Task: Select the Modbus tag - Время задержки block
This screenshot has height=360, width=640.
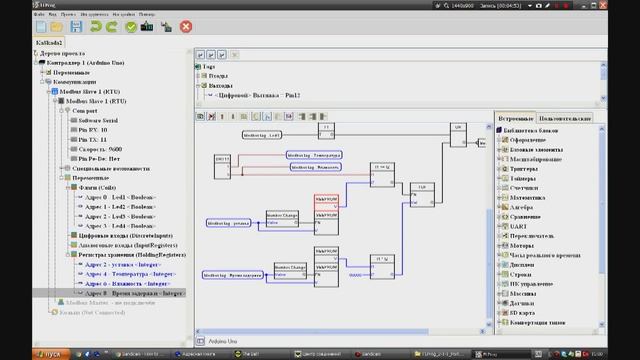Action: click(x=233, y=276)
